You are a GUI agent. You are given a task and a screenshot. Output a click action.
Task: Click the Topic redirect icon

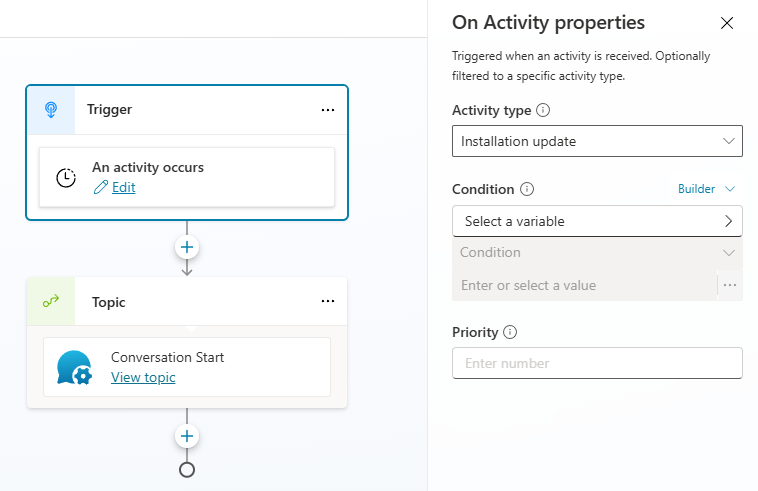coord(50,302)
